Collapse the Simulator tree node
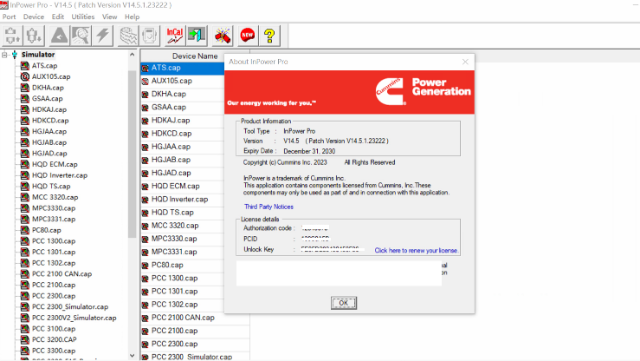This screenshot has height=361, width=640. (4, 55)
